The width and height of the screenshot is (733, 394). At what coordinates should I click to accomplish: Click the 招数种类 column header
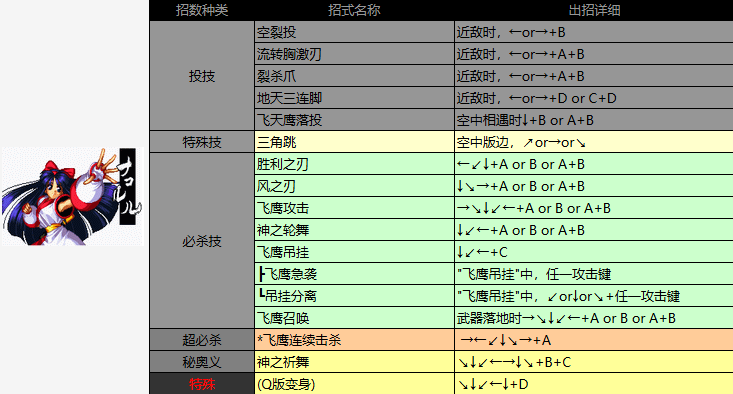(x=202, y=10)
